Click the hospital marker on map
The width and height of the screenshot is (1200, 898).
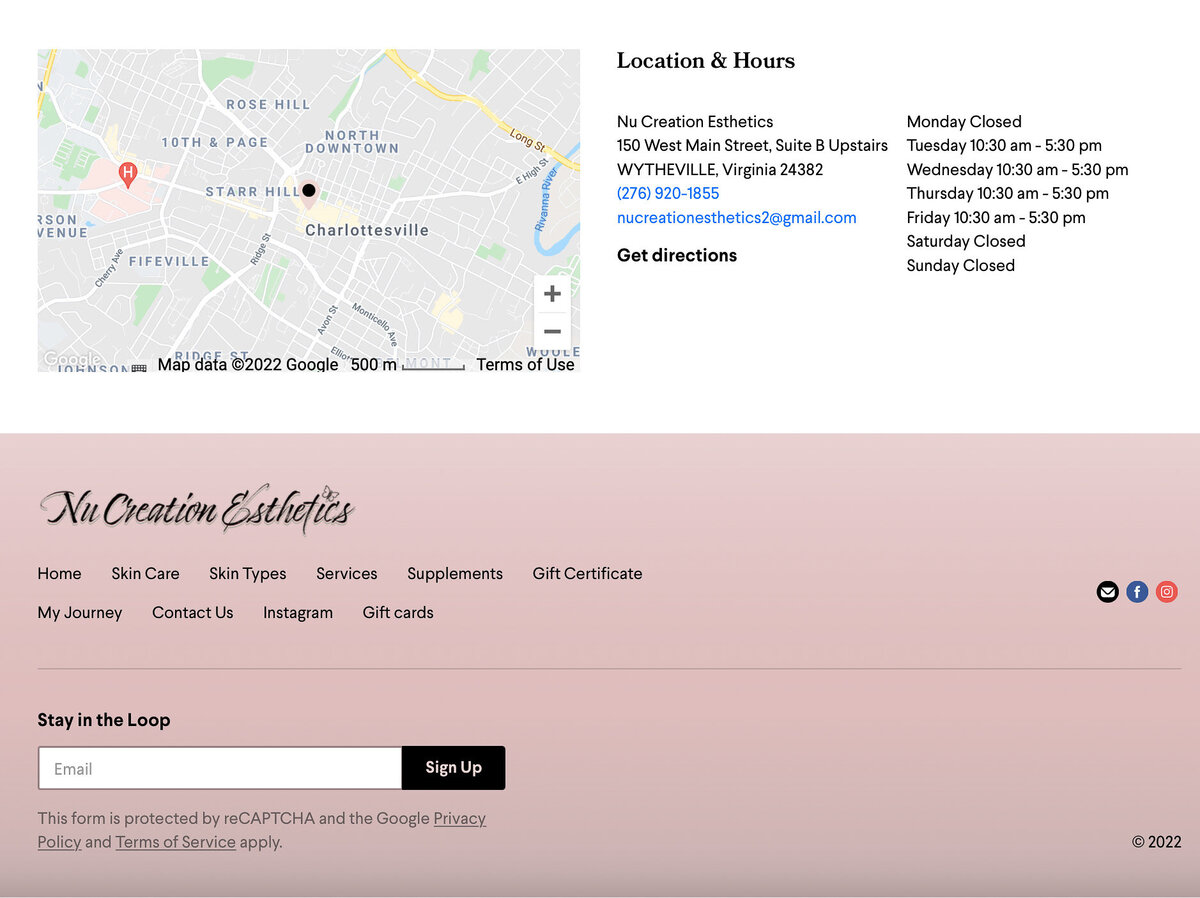click(x=127, y=174)
